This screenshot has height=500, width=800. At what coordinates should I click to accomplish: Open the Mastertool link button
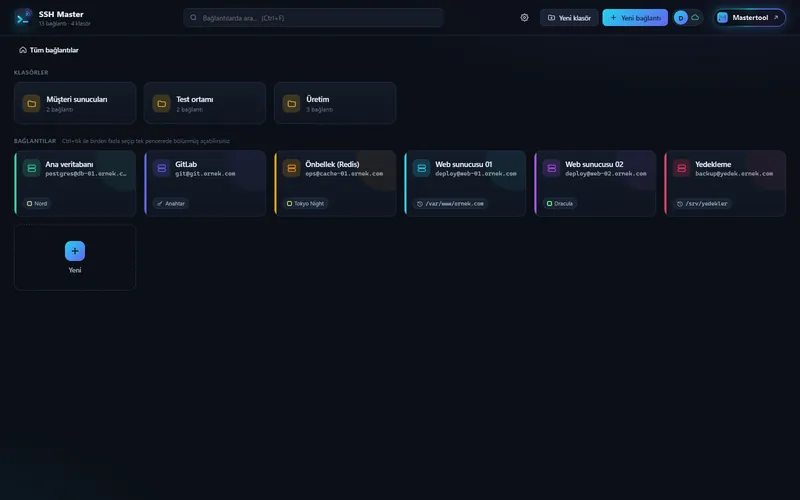[749, 18]
